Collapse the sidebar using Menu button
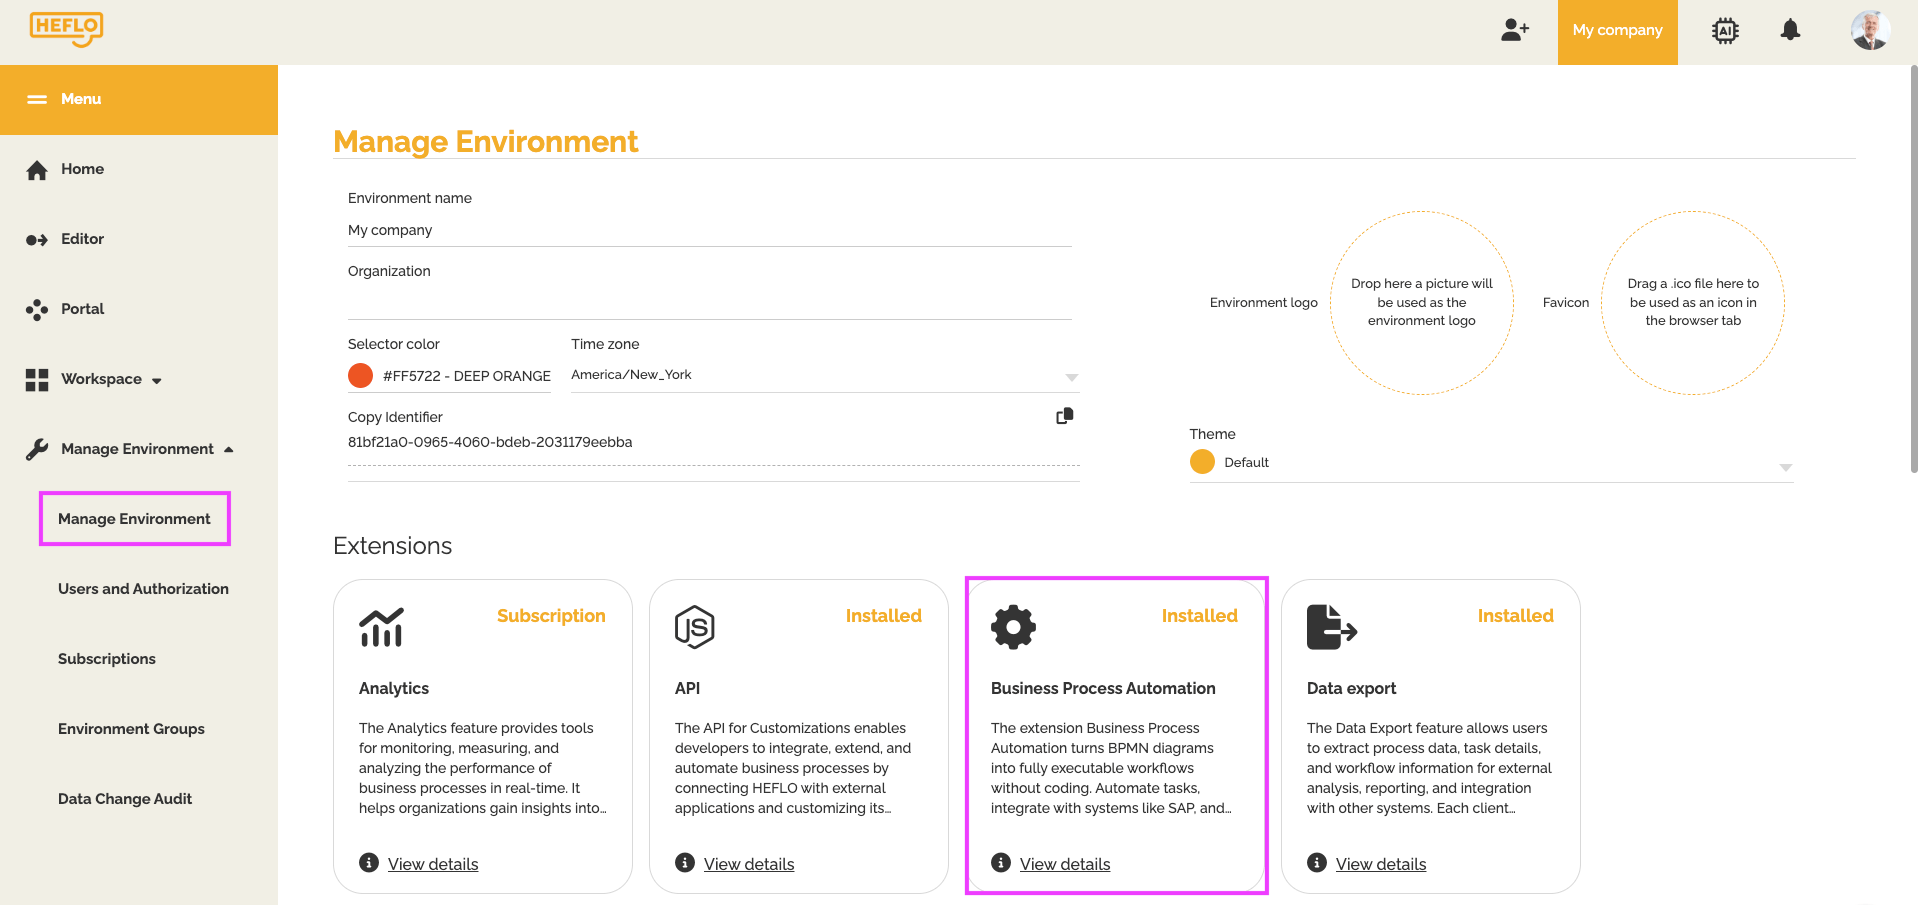Viewport: 1918px width, 905px height. [x=66, y=99]
